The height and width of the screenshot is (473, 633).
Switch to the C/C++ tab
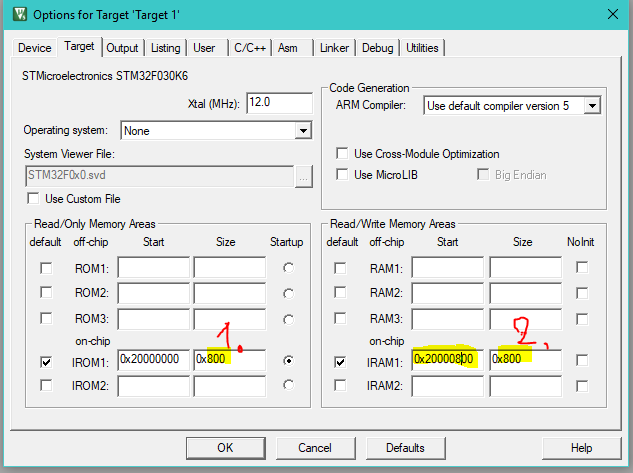[x=250, y=48]
